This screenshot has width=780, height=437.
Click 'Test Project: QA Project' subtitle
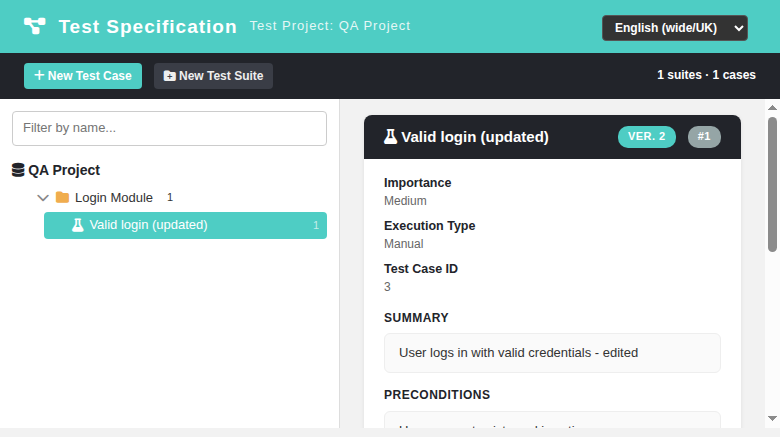point(330,26)
